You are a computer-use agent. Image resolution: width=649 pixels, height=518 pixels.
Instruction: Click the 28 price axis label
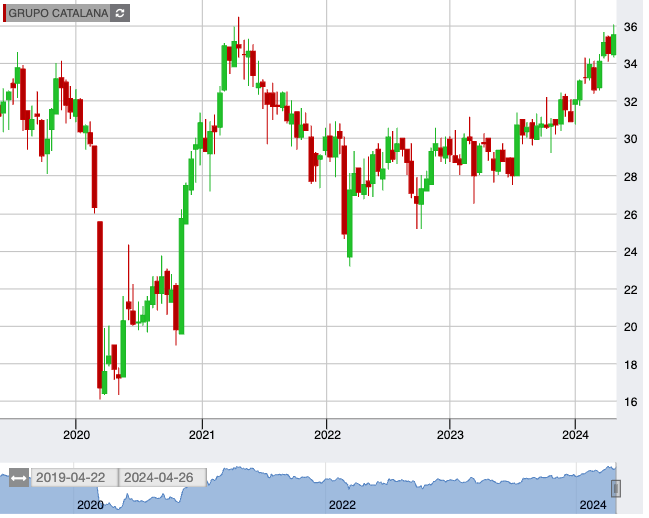[631, 177]
